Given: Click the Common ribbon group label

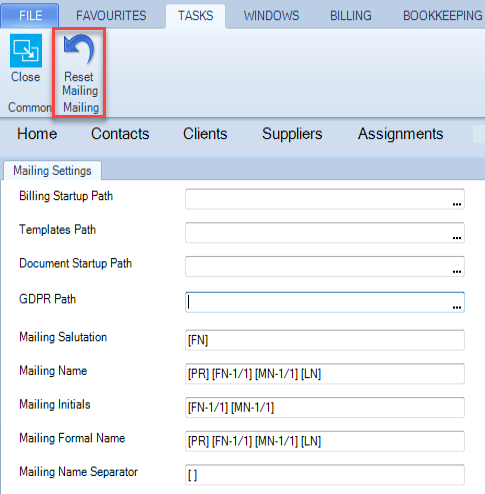Looking at the screenshot, I should 30,107.
